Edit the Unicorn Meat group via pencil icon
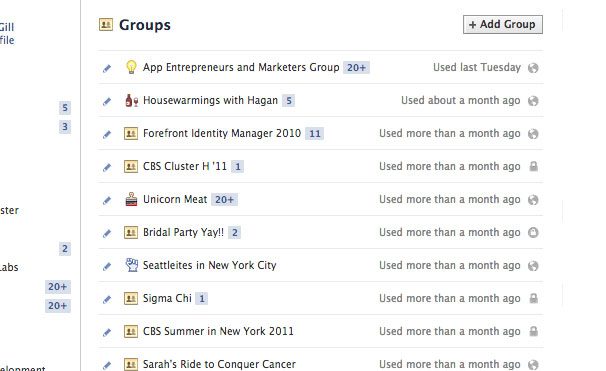Screen dimensions: 606x371 [107, 200]
